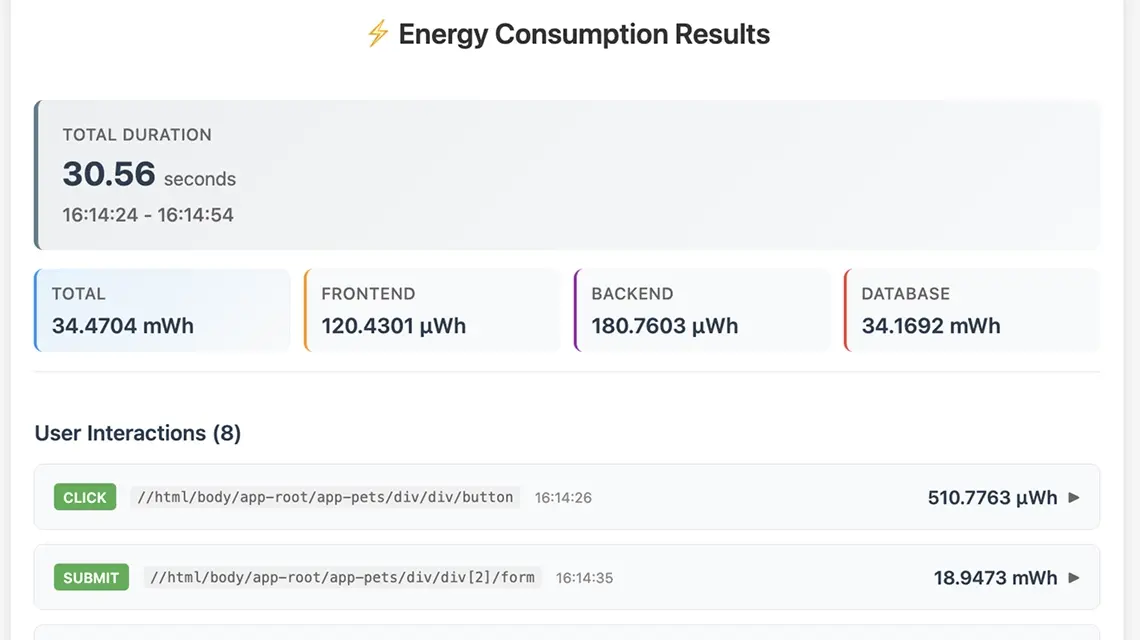Select the div[2]/form XPath text
This screenshot has height=640, width=1140.
[342, 577]
